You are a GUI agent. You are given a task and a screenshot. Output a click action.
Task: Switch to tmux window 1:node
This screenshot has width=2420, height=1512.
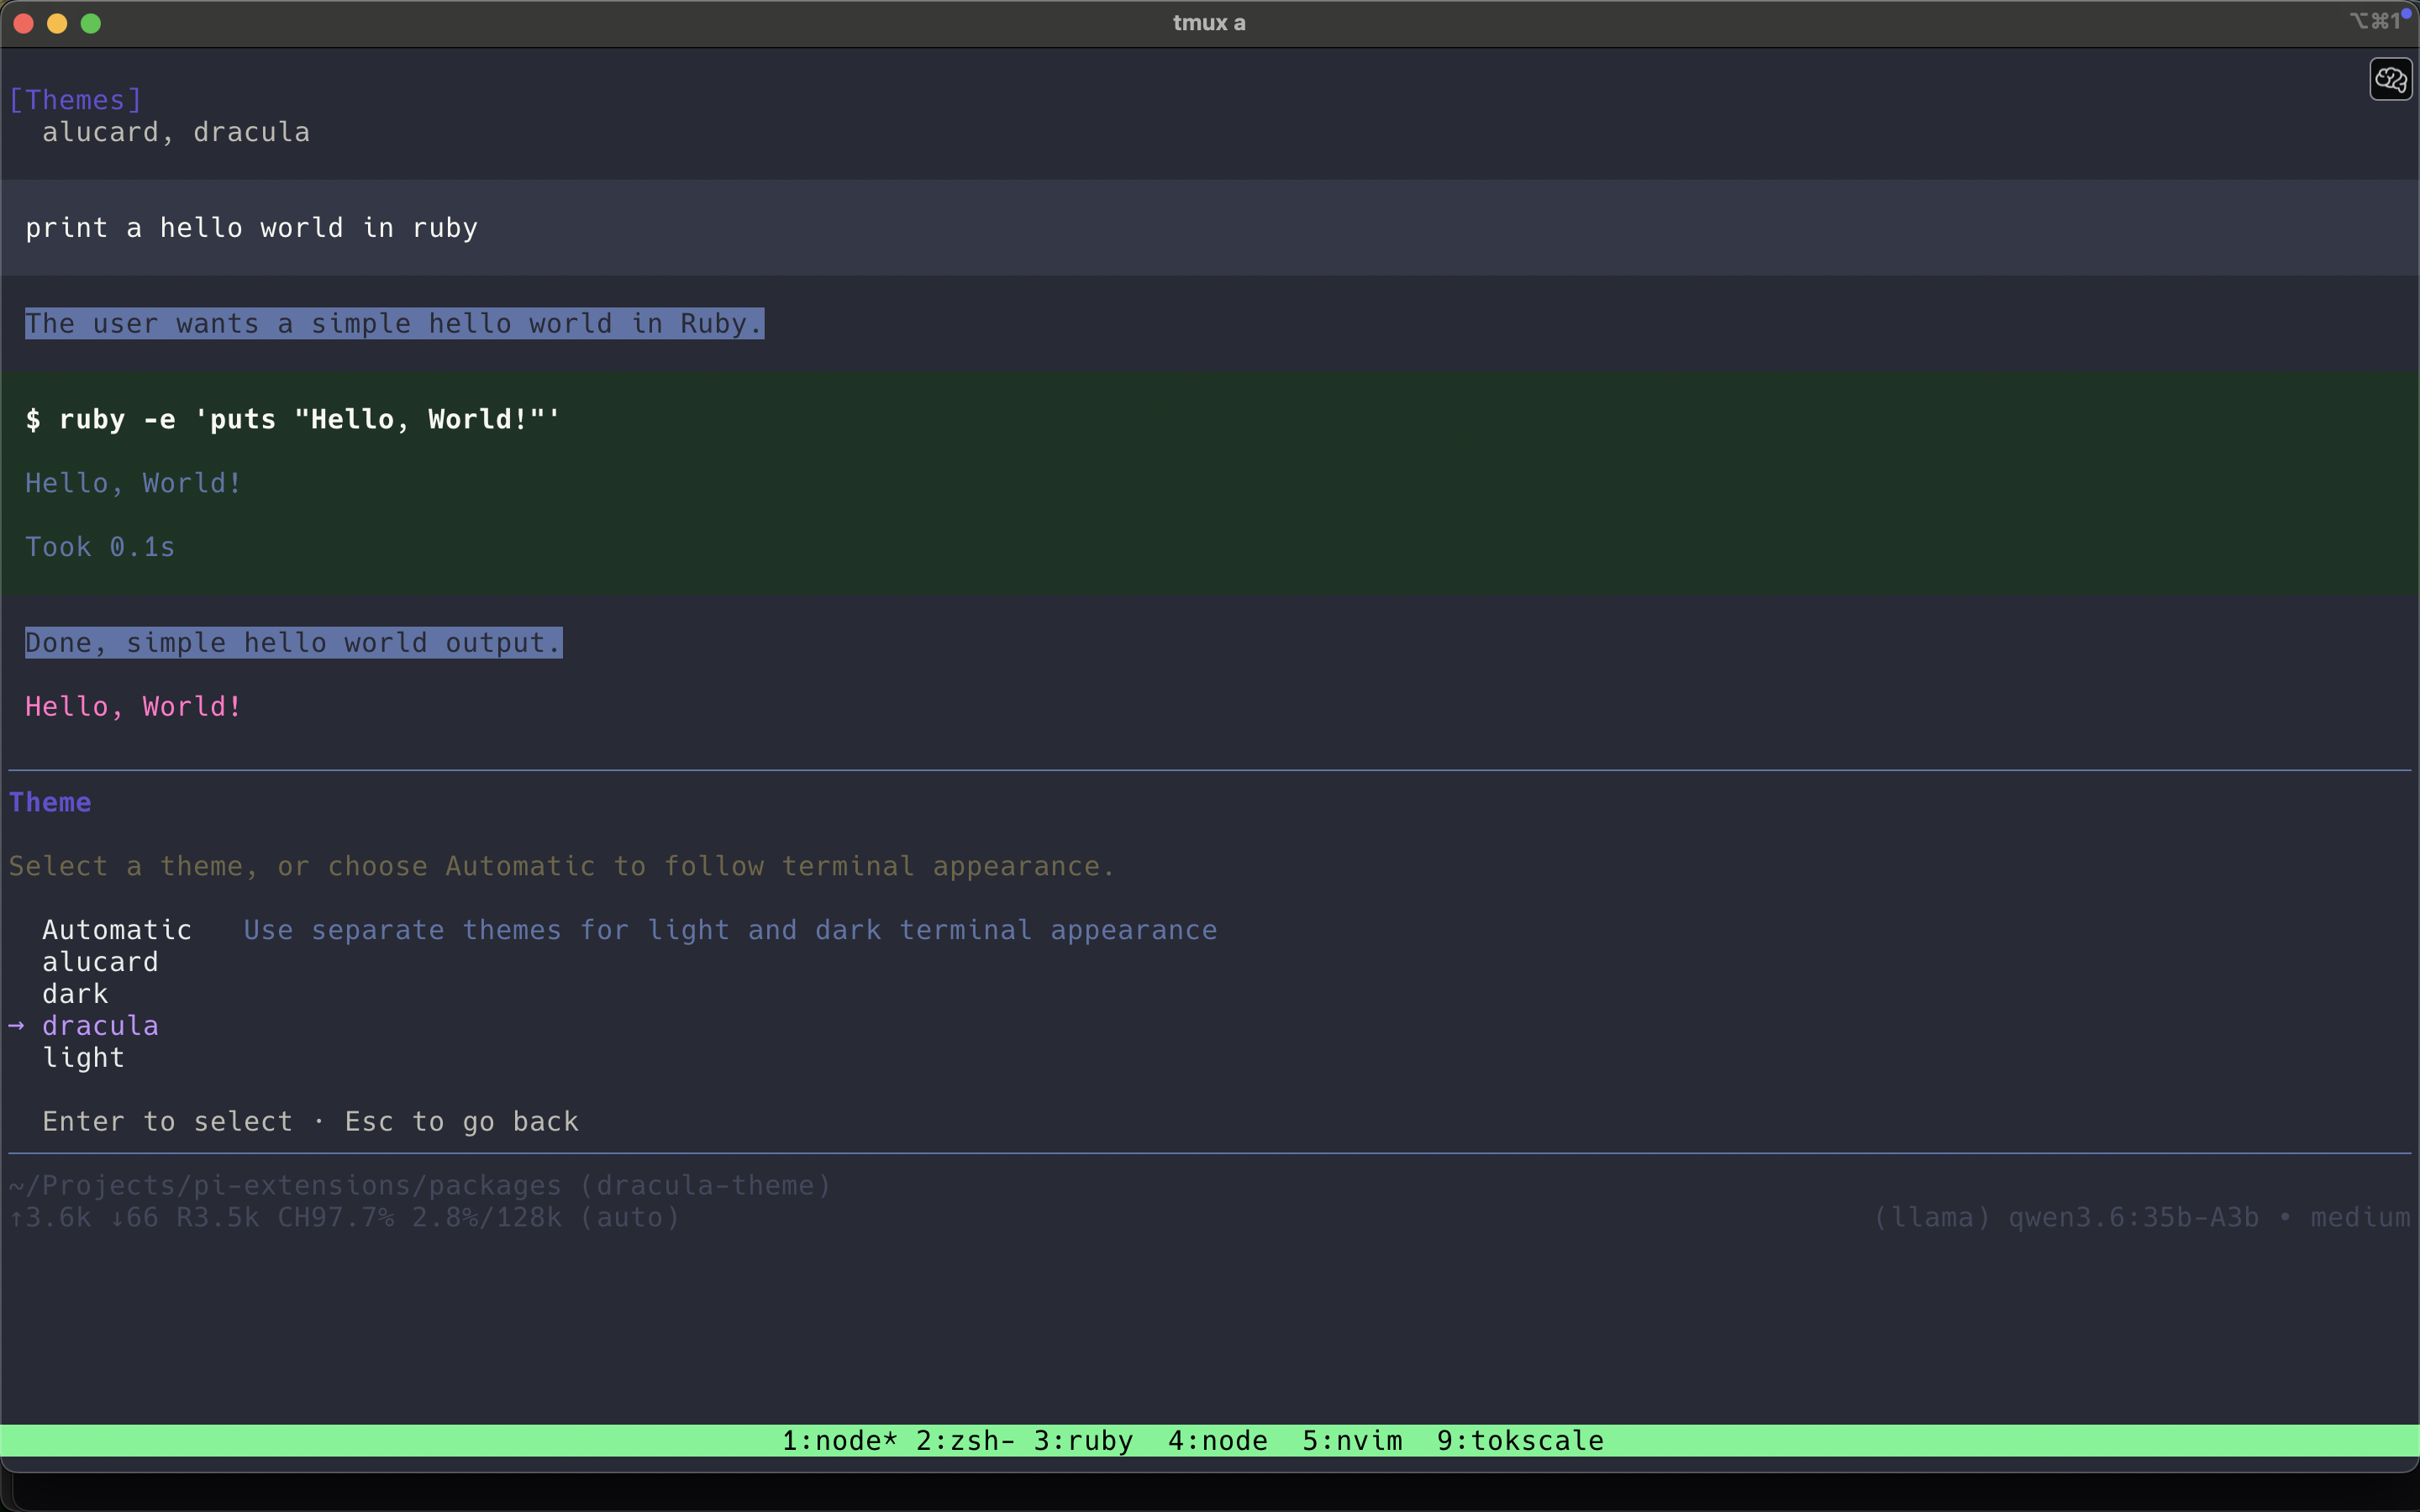coord(839,1441)
